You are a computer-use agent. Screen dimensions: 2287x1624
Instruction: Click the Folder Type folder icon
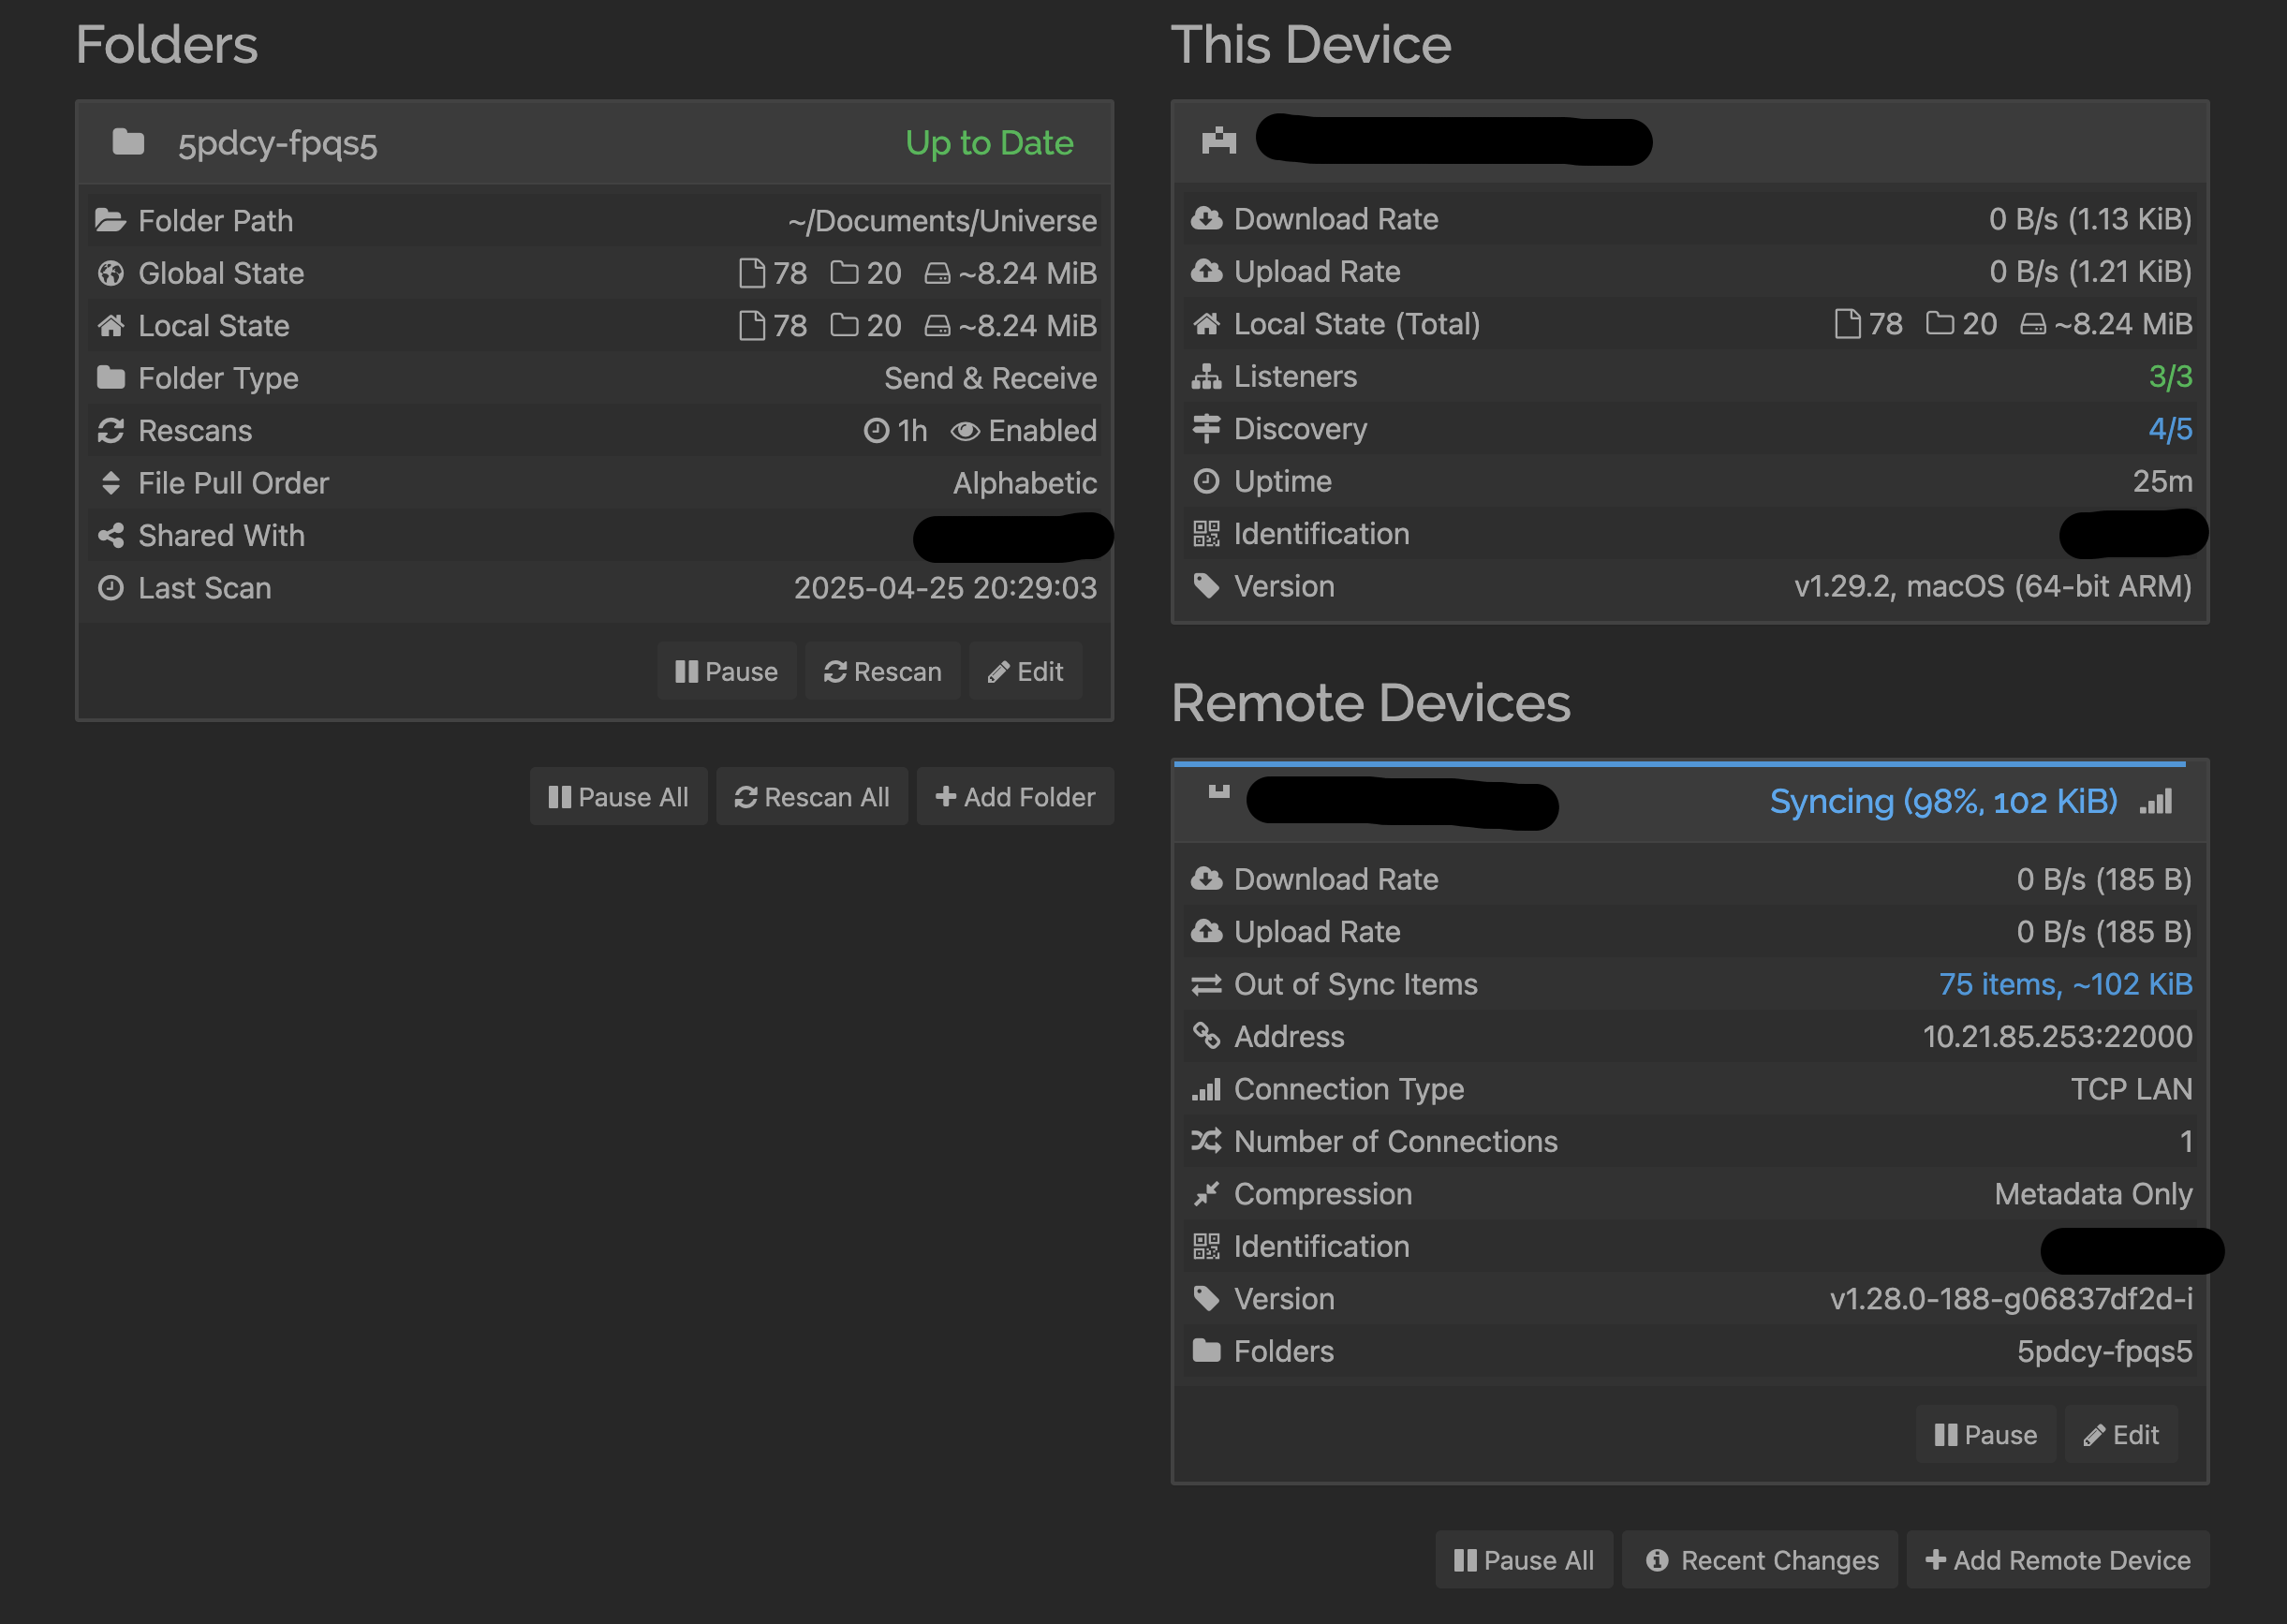[x=110, y=378]
